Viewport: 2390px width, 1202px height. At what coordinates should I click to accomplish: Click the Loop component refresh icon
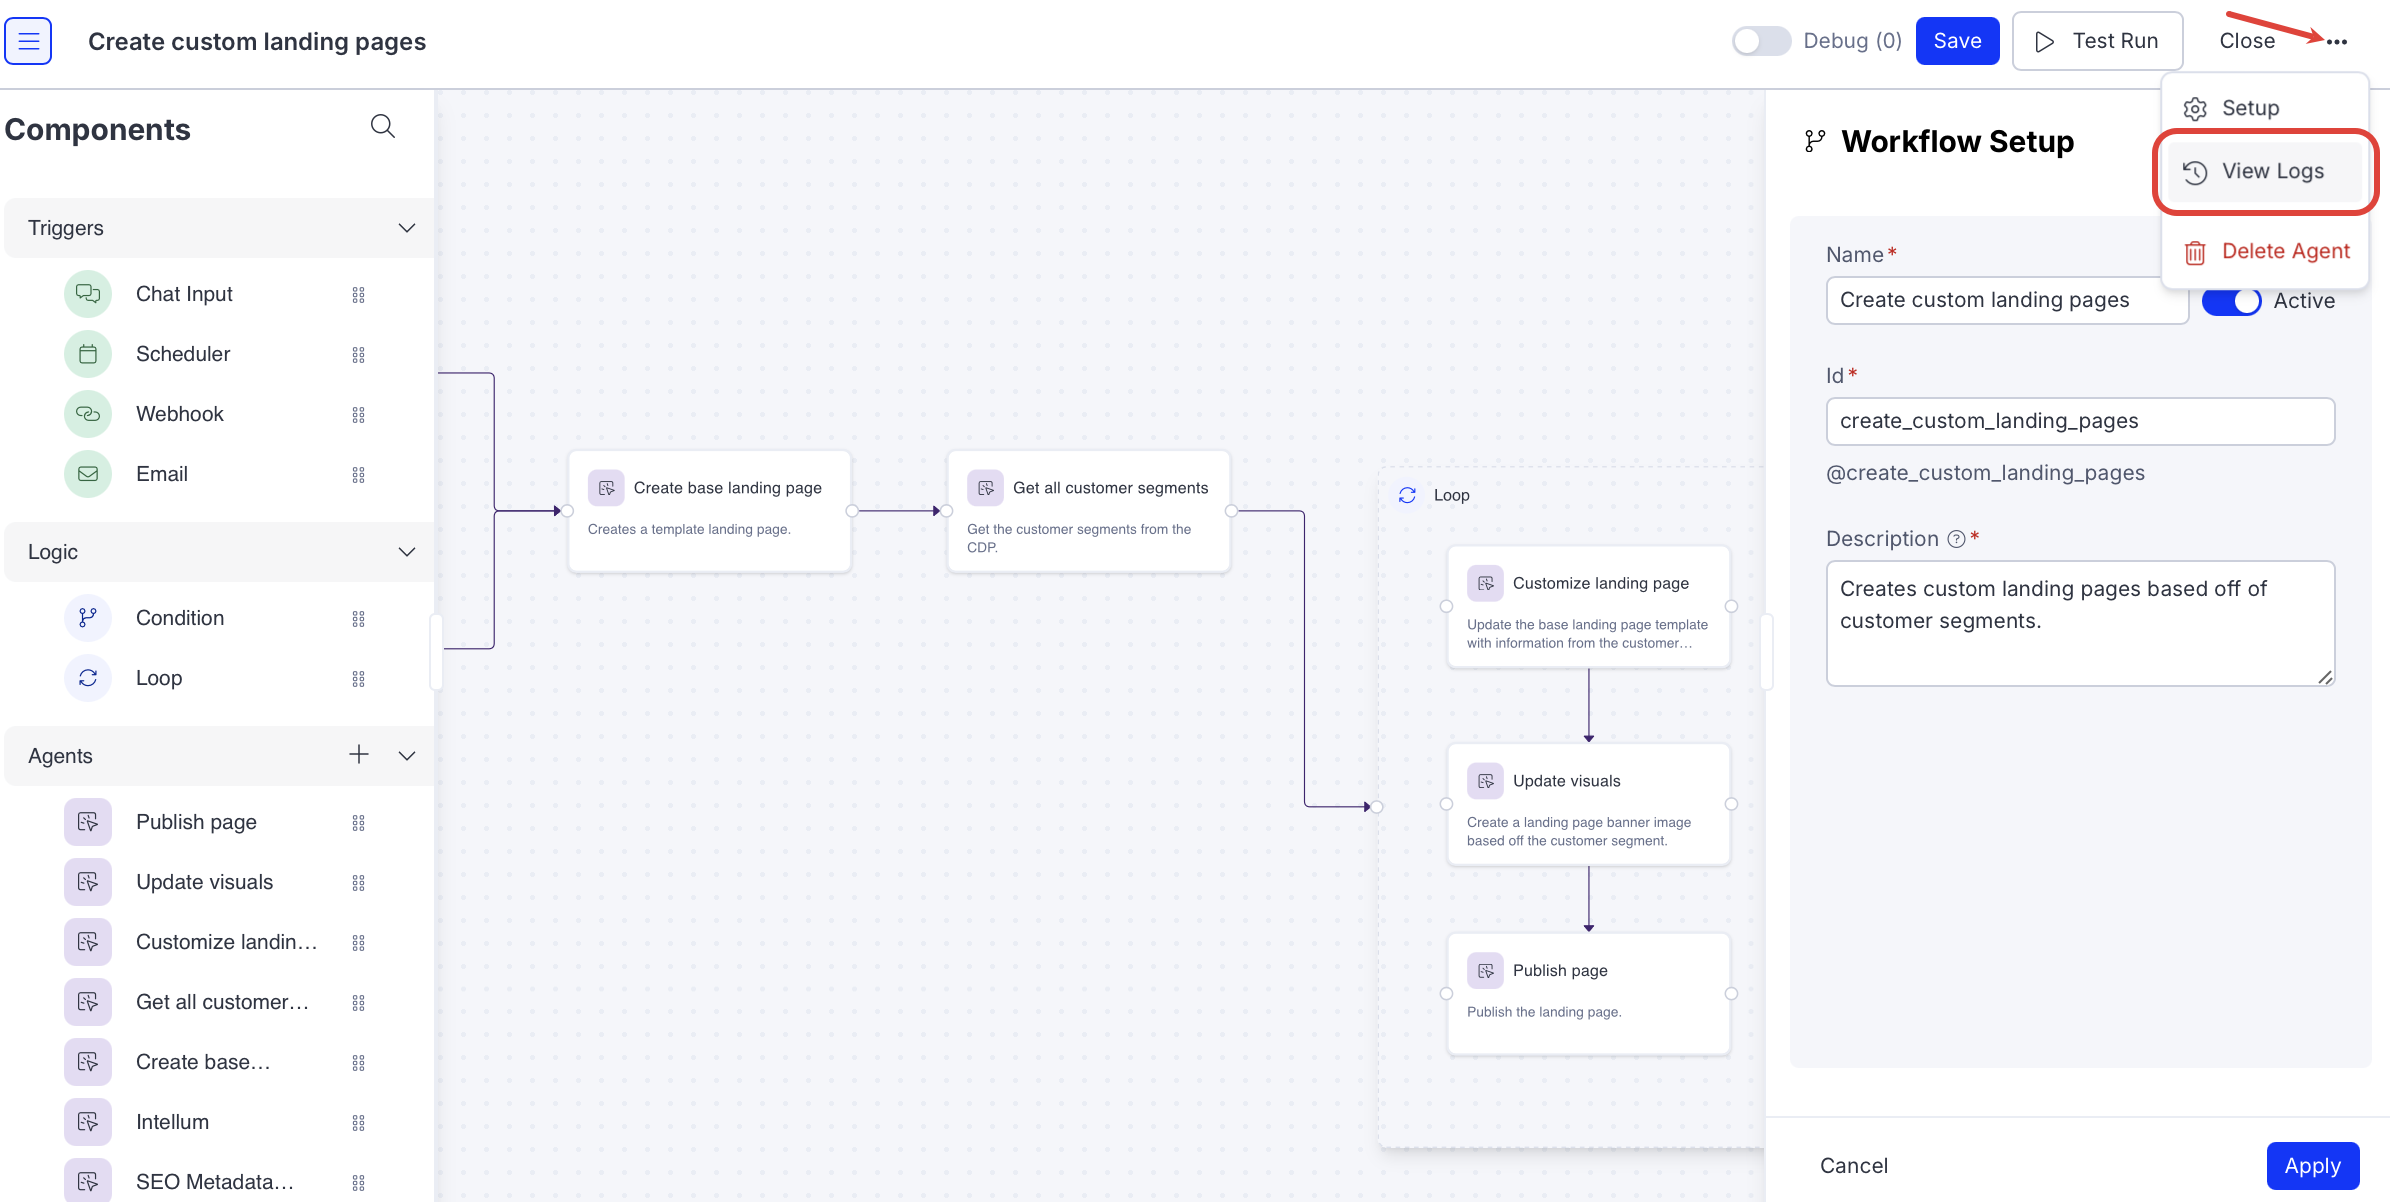[88, 678]
